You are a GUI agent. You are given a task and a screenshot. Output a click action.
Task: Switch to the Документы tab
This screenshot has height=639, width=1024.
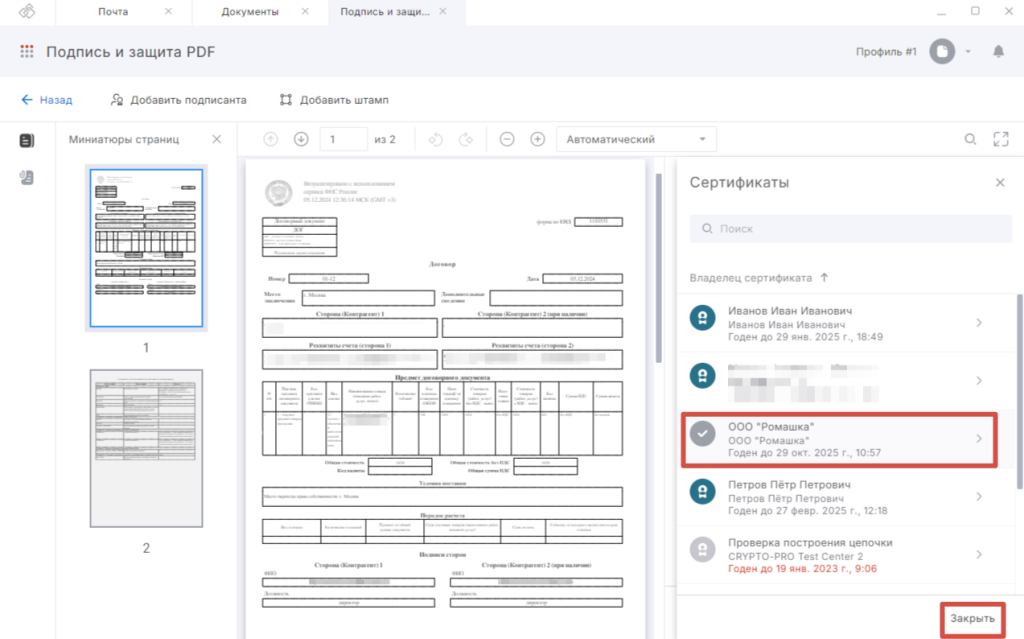pyautogui.click(x=250, y=12)
